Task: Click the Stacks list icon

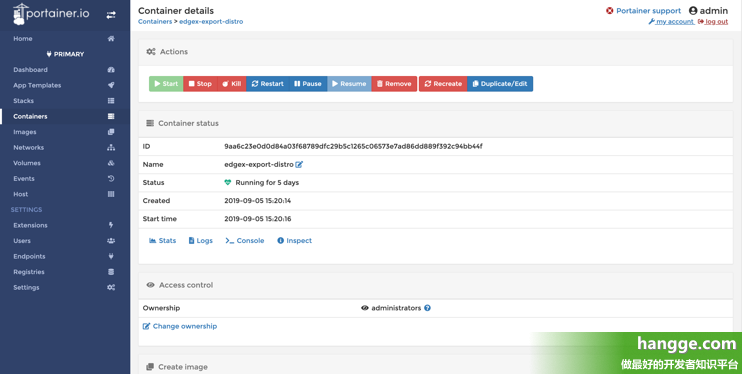Action: [111, 101]
